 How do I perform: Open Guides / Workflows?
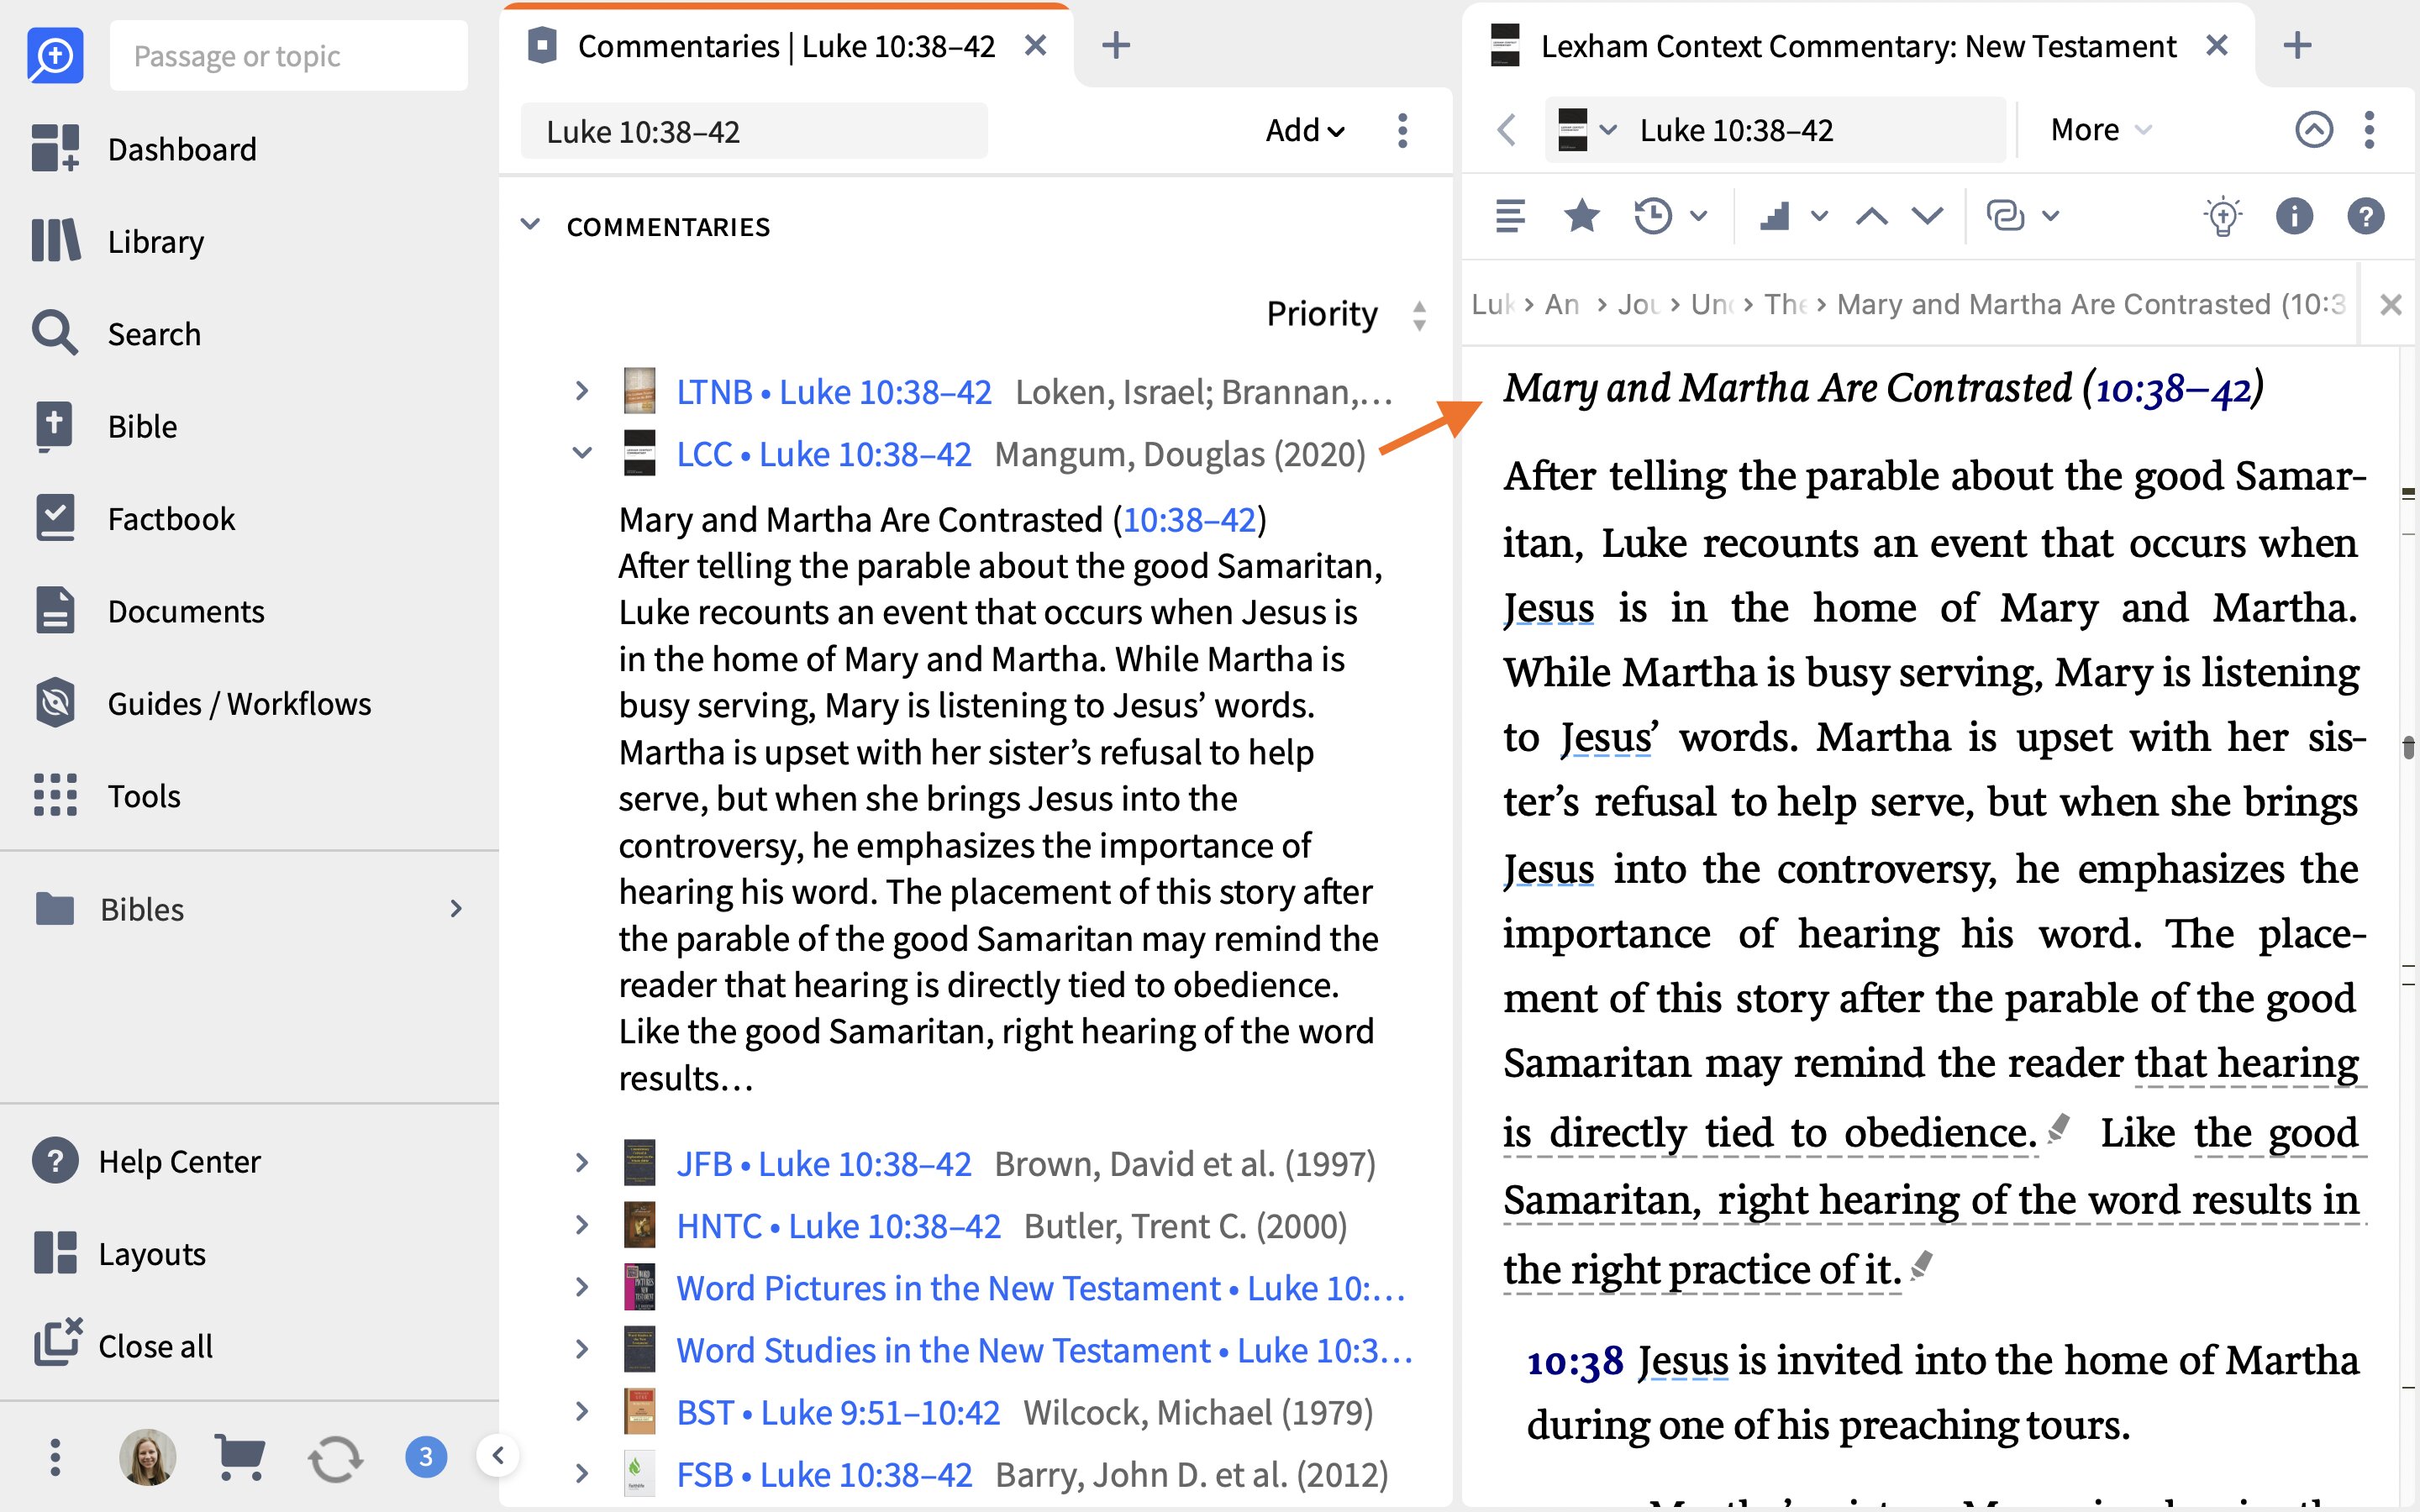pos(202,703)
